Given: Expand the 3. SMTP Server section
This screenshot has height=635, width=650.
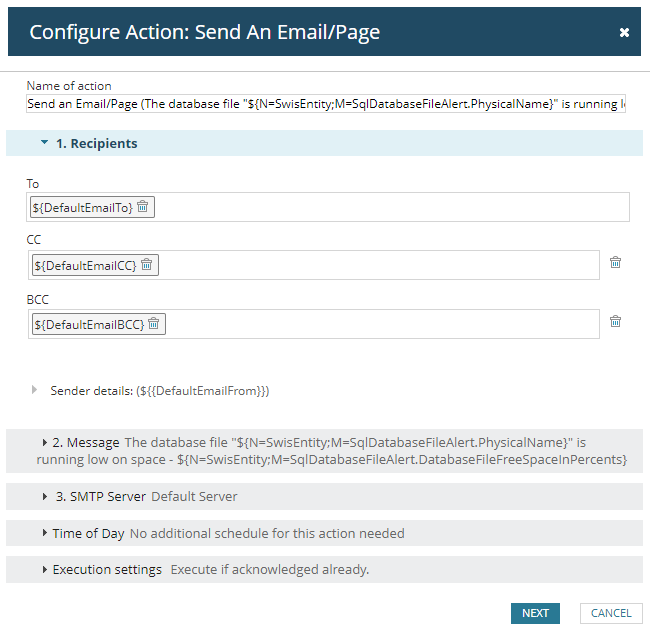Looking at the screenshot, I should (x=45, y=496).
